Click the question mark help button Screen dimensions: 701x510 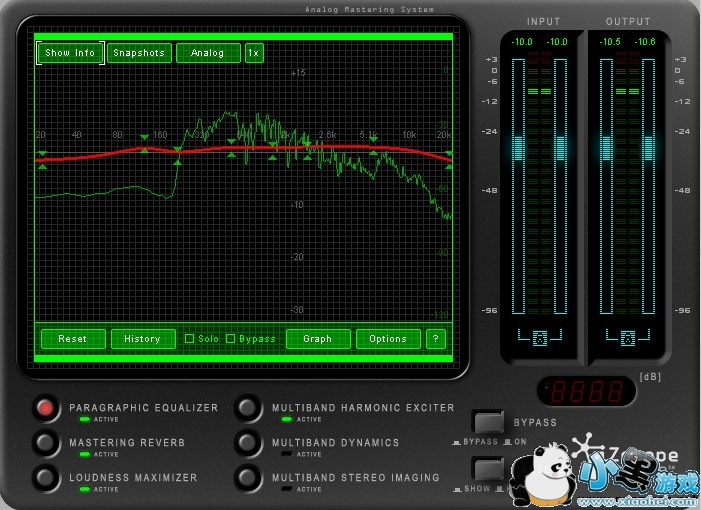435,339
